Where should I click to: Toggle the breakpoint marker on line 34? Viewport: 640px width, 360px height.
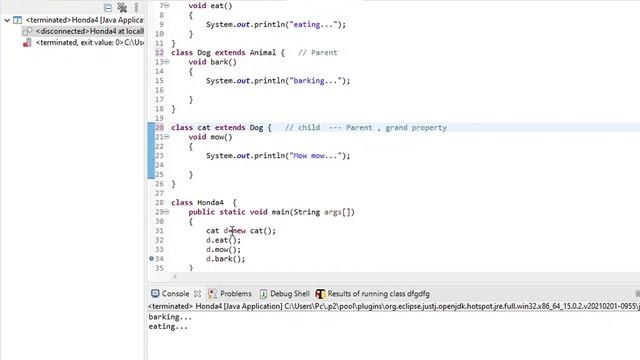click(151, 258)
